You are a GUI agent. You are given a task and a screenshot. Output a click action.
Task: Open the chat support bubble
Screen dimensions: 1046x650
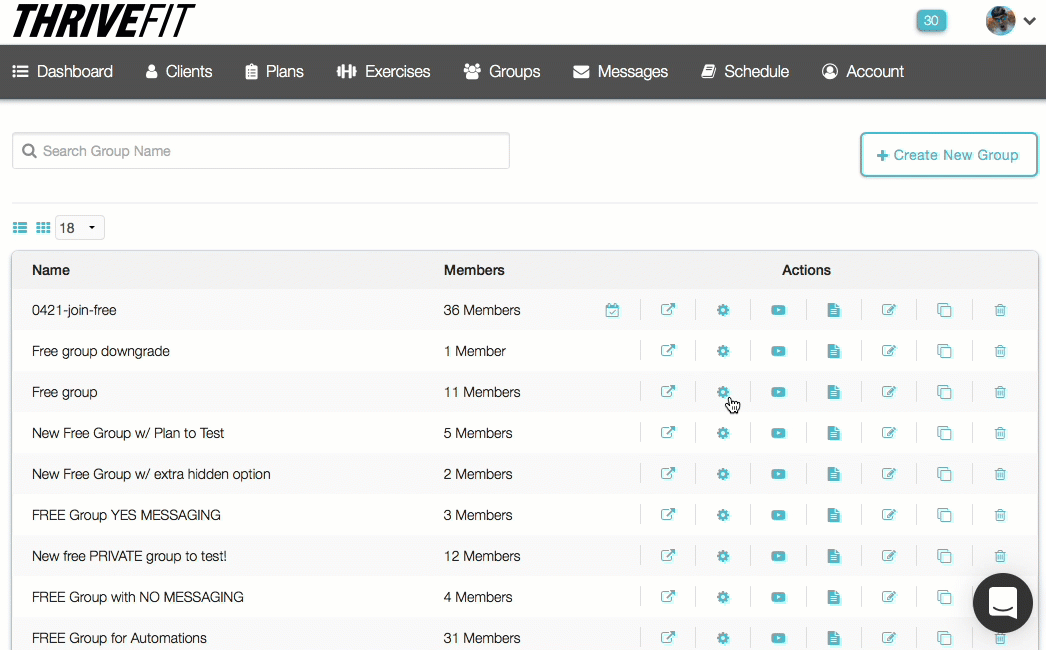[1002, 603]
